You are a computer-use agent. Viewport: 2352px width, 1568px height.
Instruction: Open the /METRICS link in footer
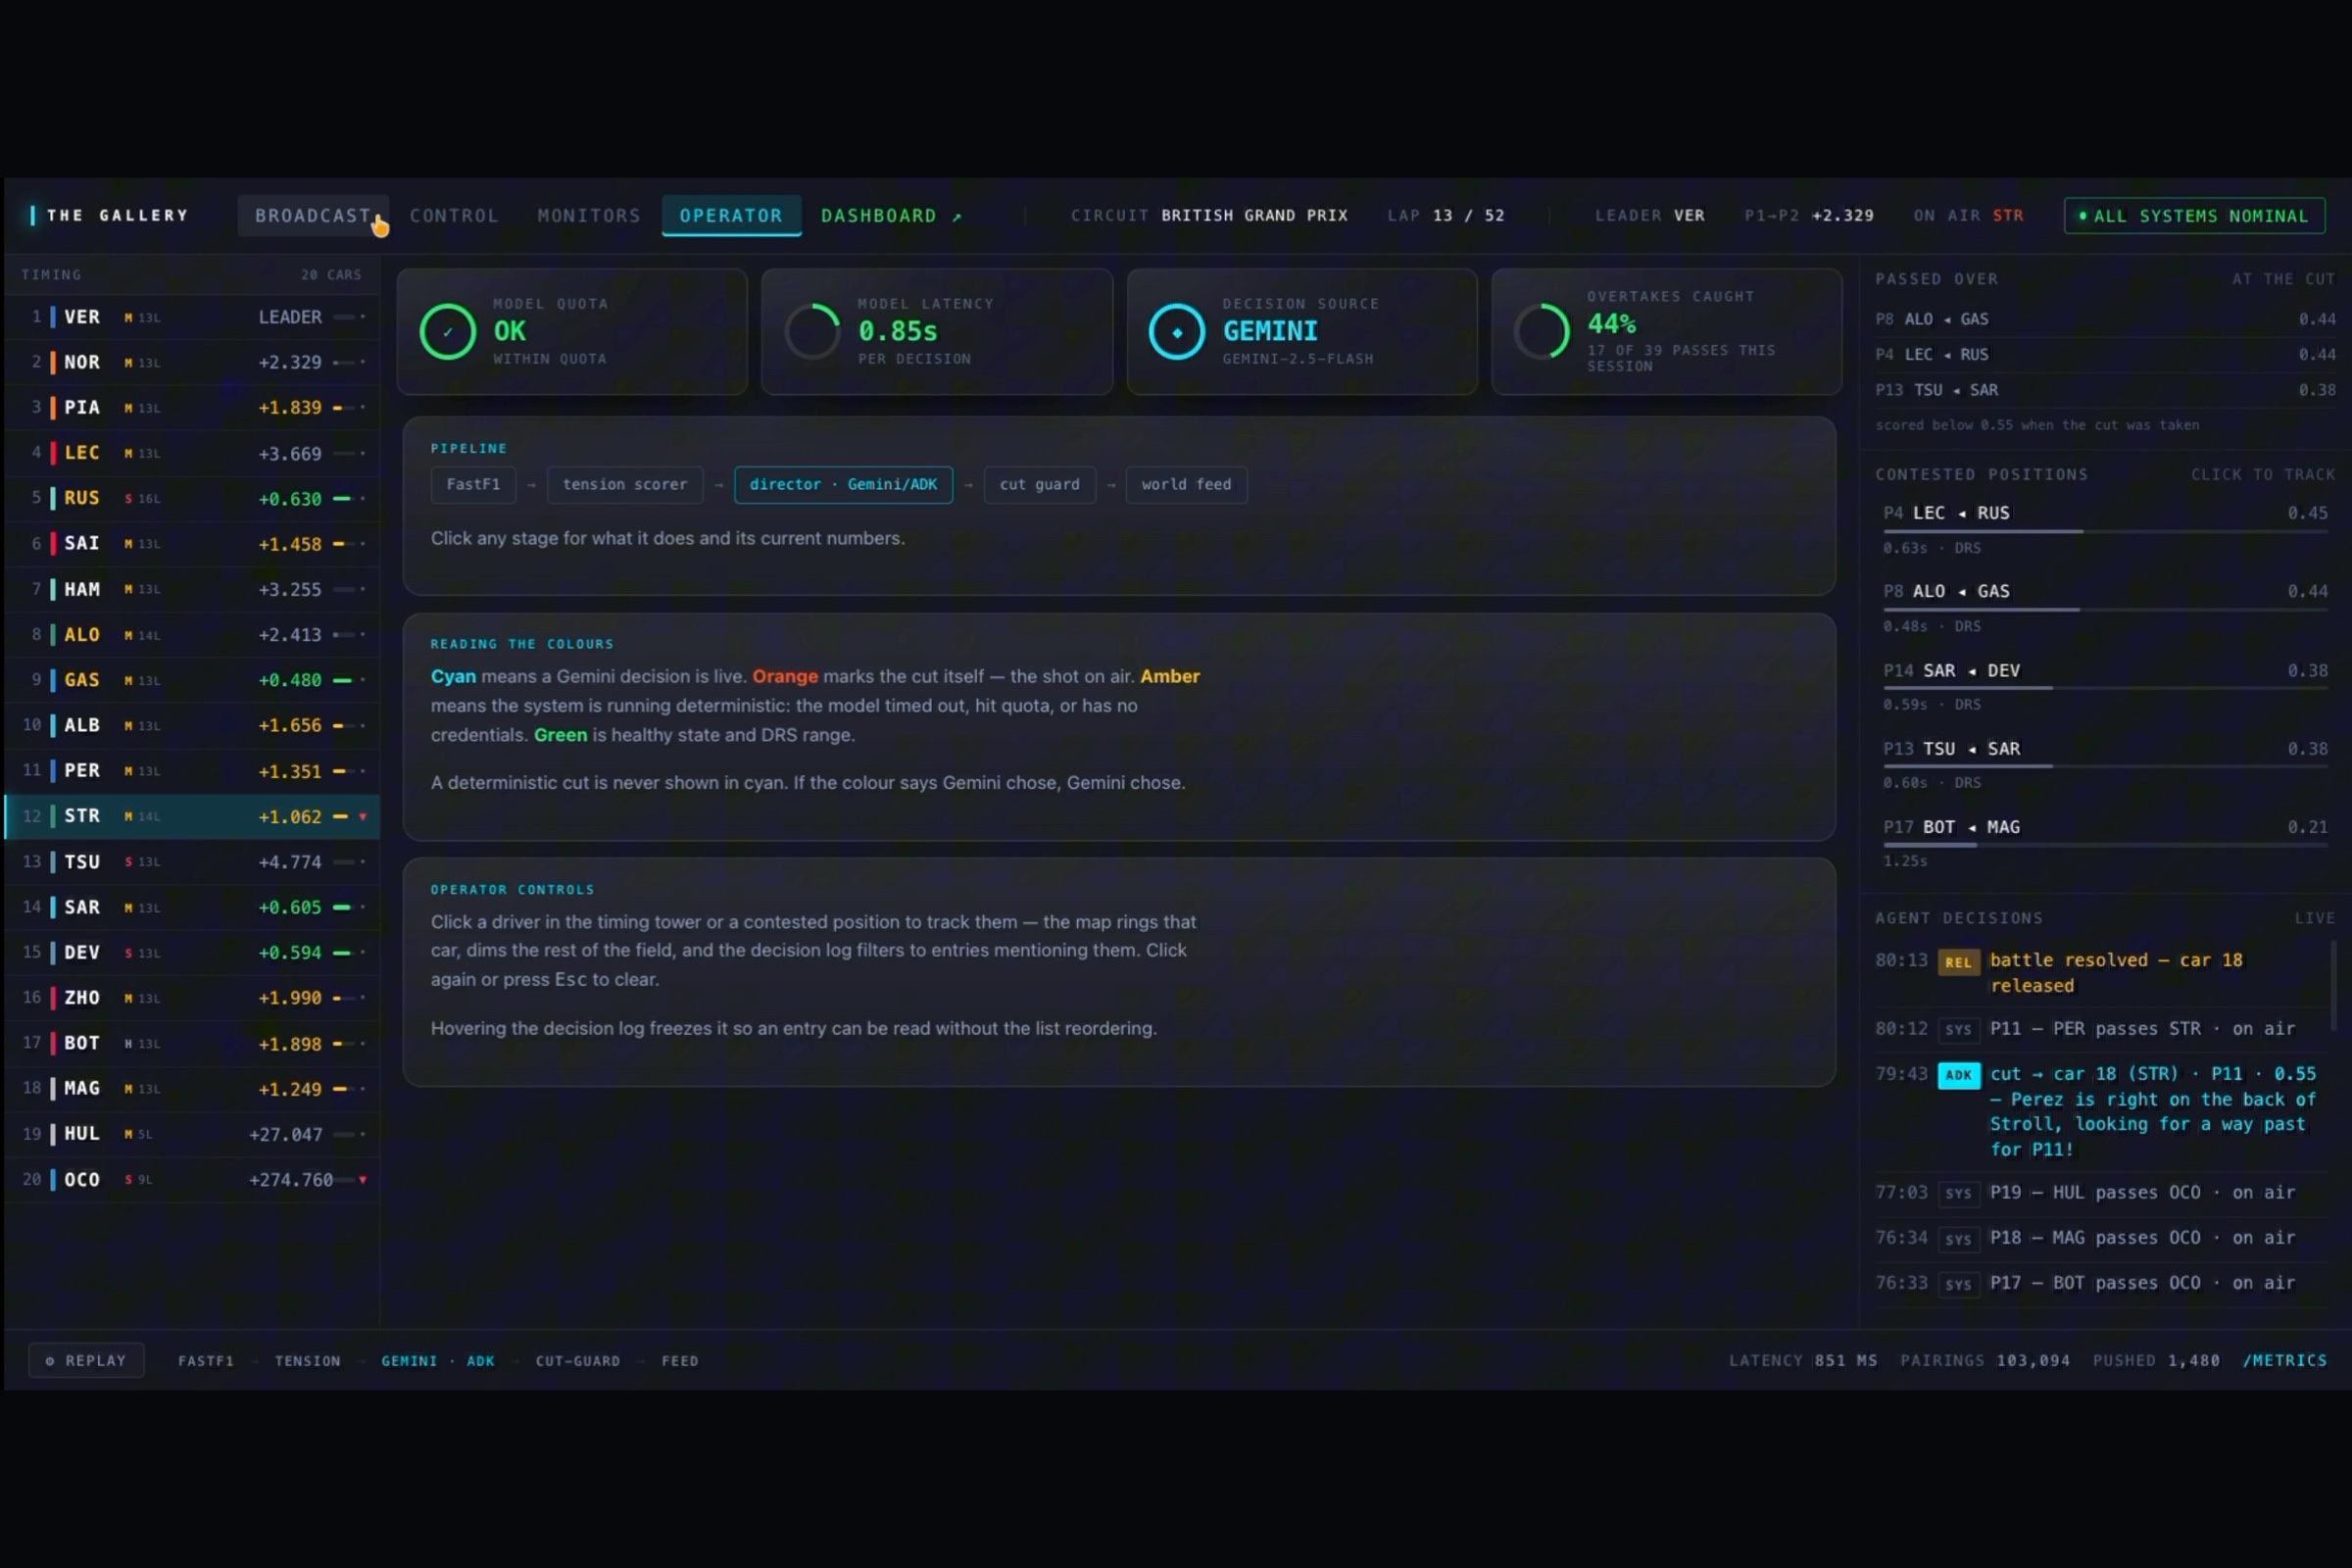[x=2284, y=1360]
